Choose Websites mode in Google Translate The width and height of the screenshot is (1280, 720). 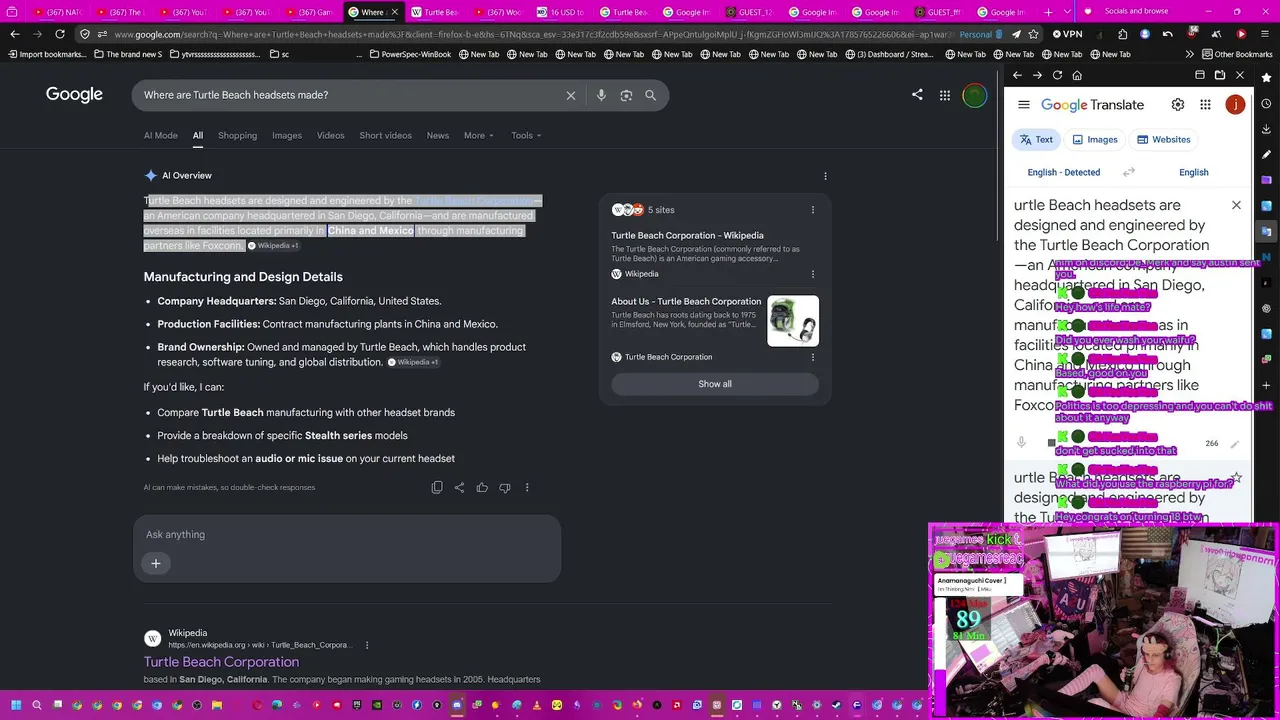1162,140
